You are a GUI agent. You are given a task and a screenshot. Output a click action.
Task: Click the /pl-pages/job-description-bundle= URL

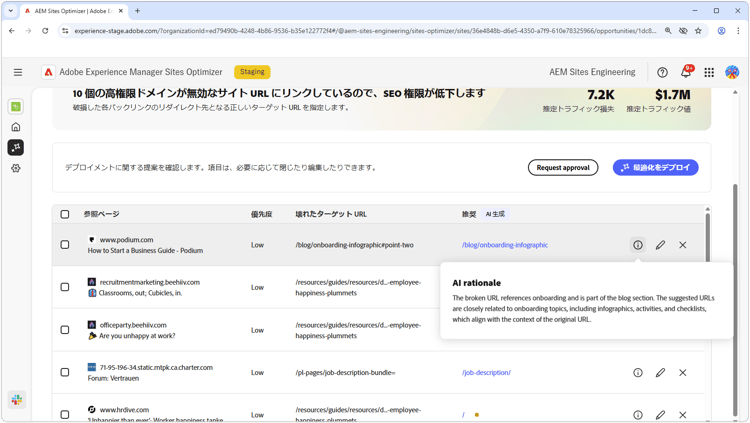click(345, 373)
